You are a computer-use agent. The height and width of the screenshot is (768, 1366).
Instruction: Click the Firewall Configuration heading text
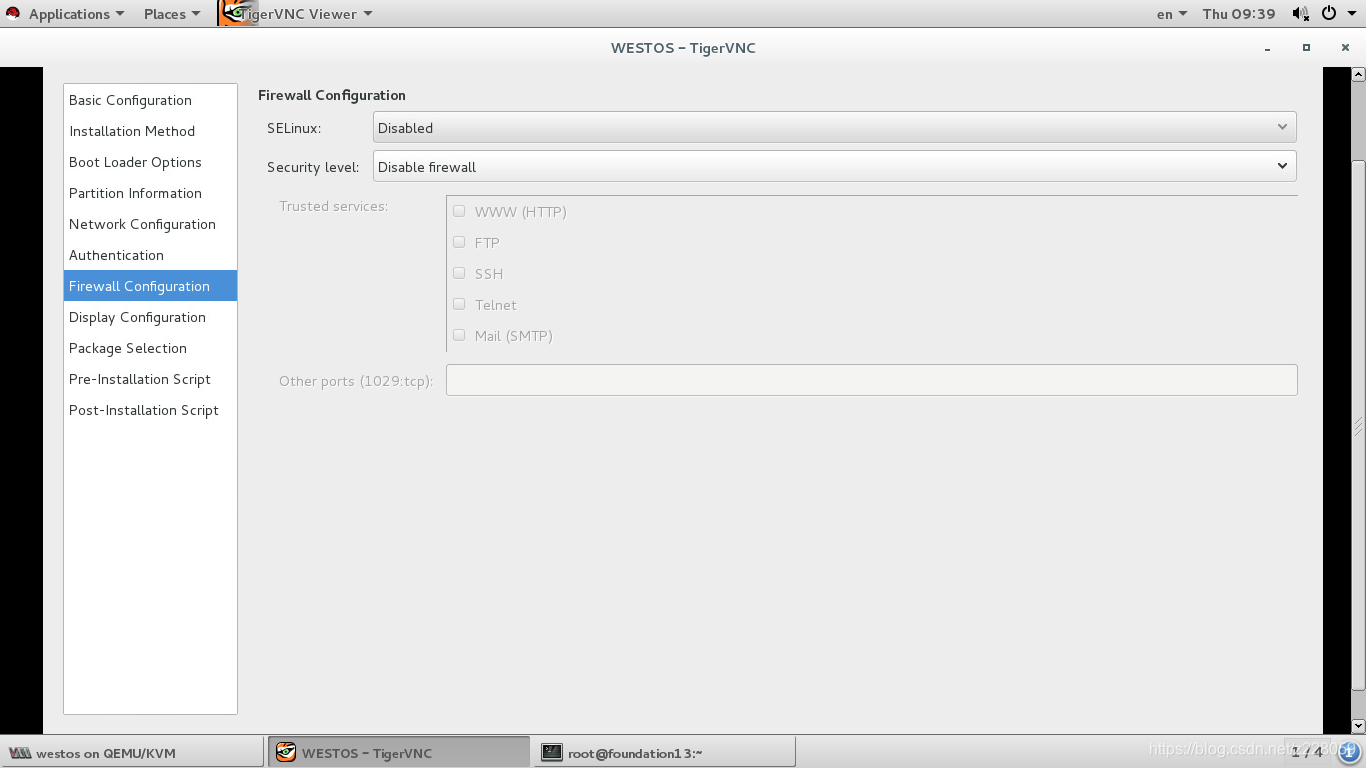[332, 95]
